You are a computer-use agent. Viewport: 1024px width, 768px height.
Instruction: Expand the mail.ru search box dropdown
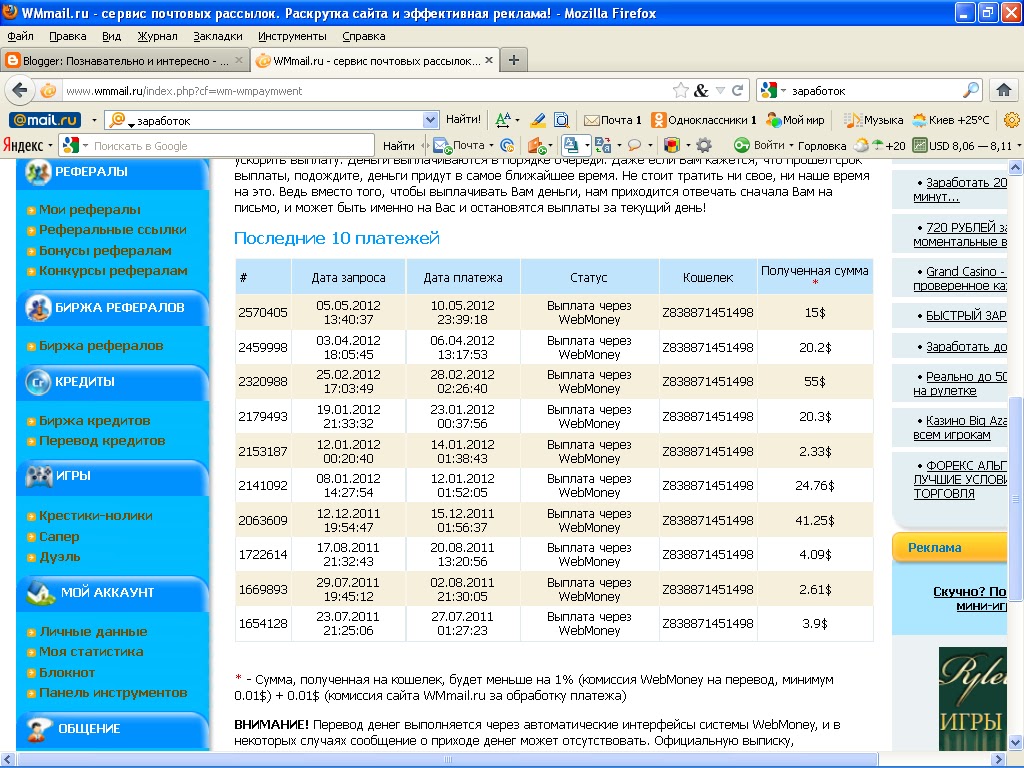(x=430, y=120)
